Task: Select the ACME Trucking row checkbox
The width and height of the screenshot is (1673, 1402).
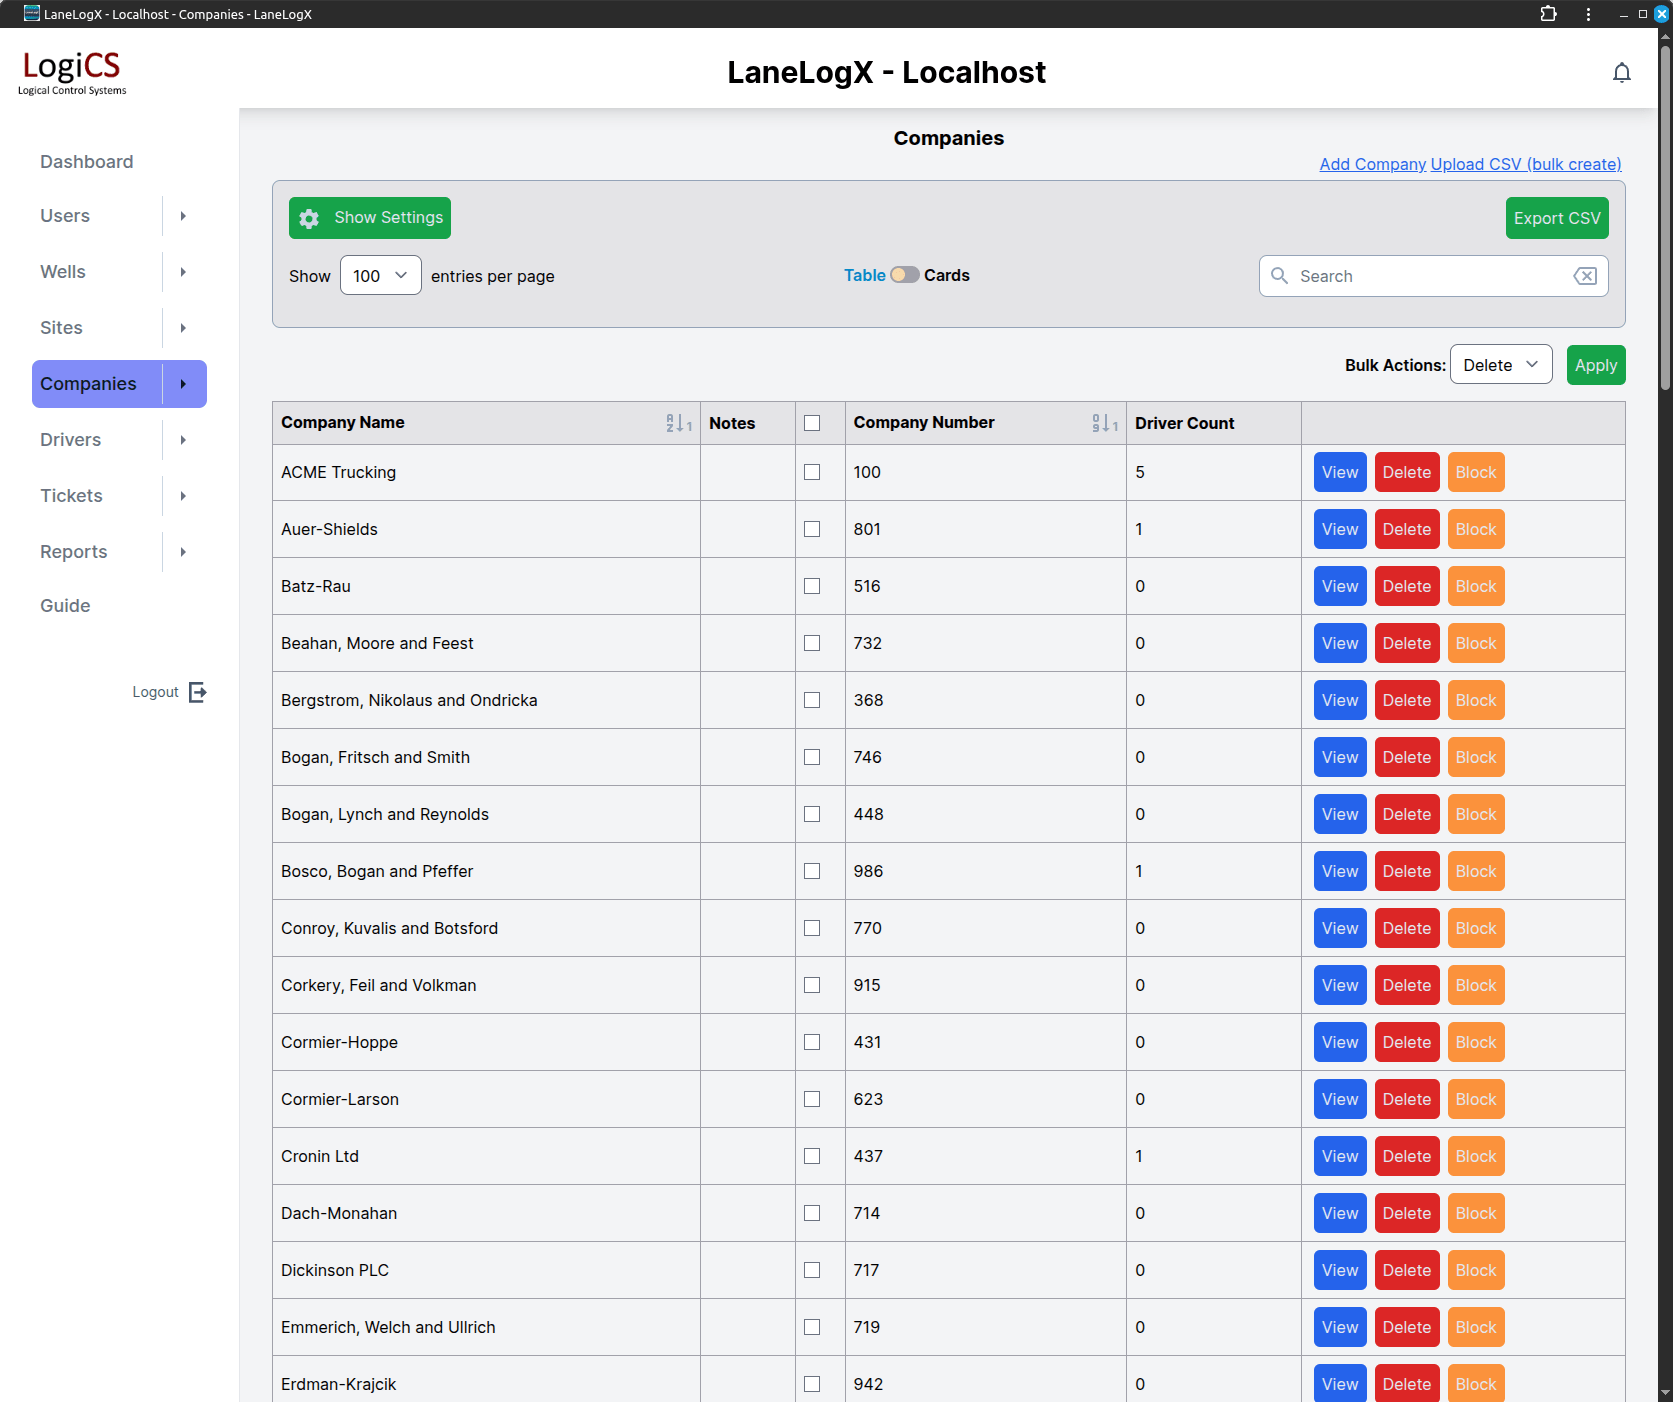Action: click(x=812, y=472)
